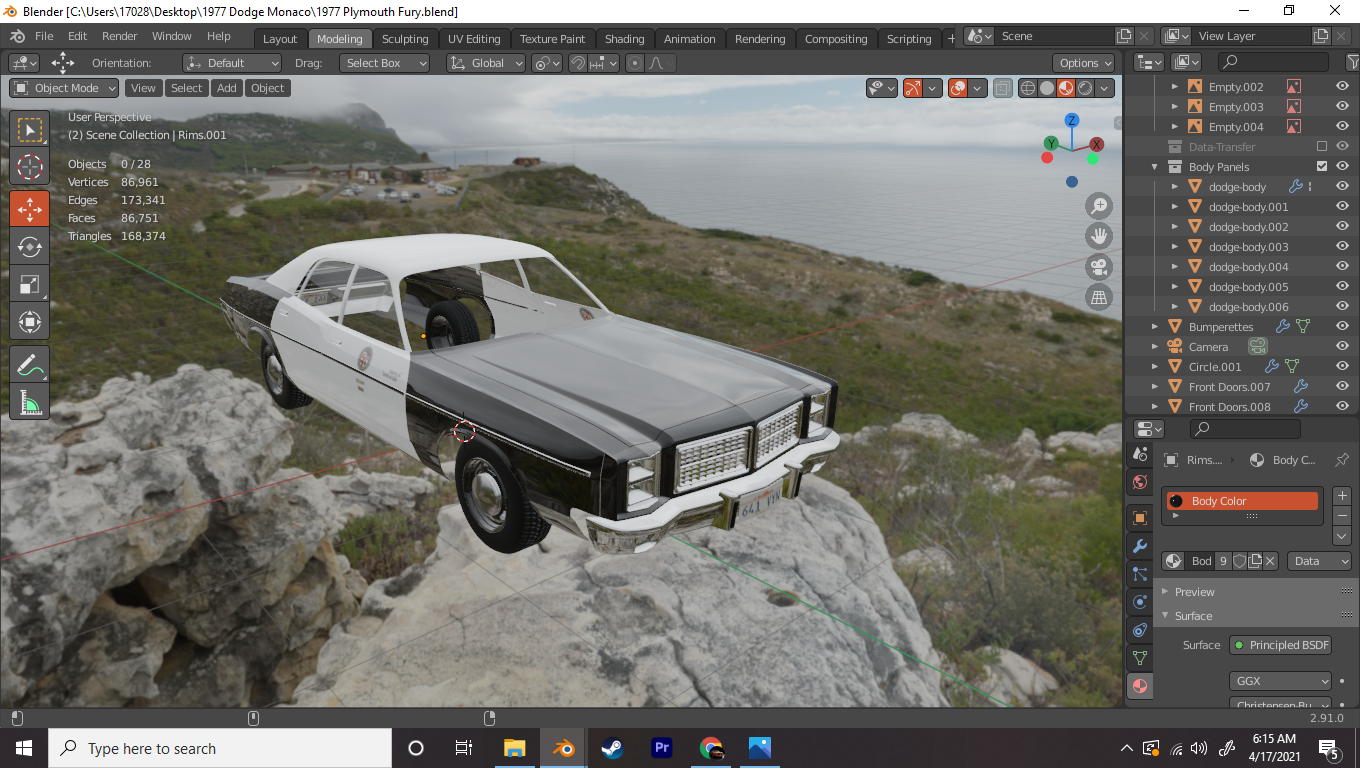Select the Select Box tool
Image resolution: width=1360 pixels, height=768 pixels.
(30, 130)
